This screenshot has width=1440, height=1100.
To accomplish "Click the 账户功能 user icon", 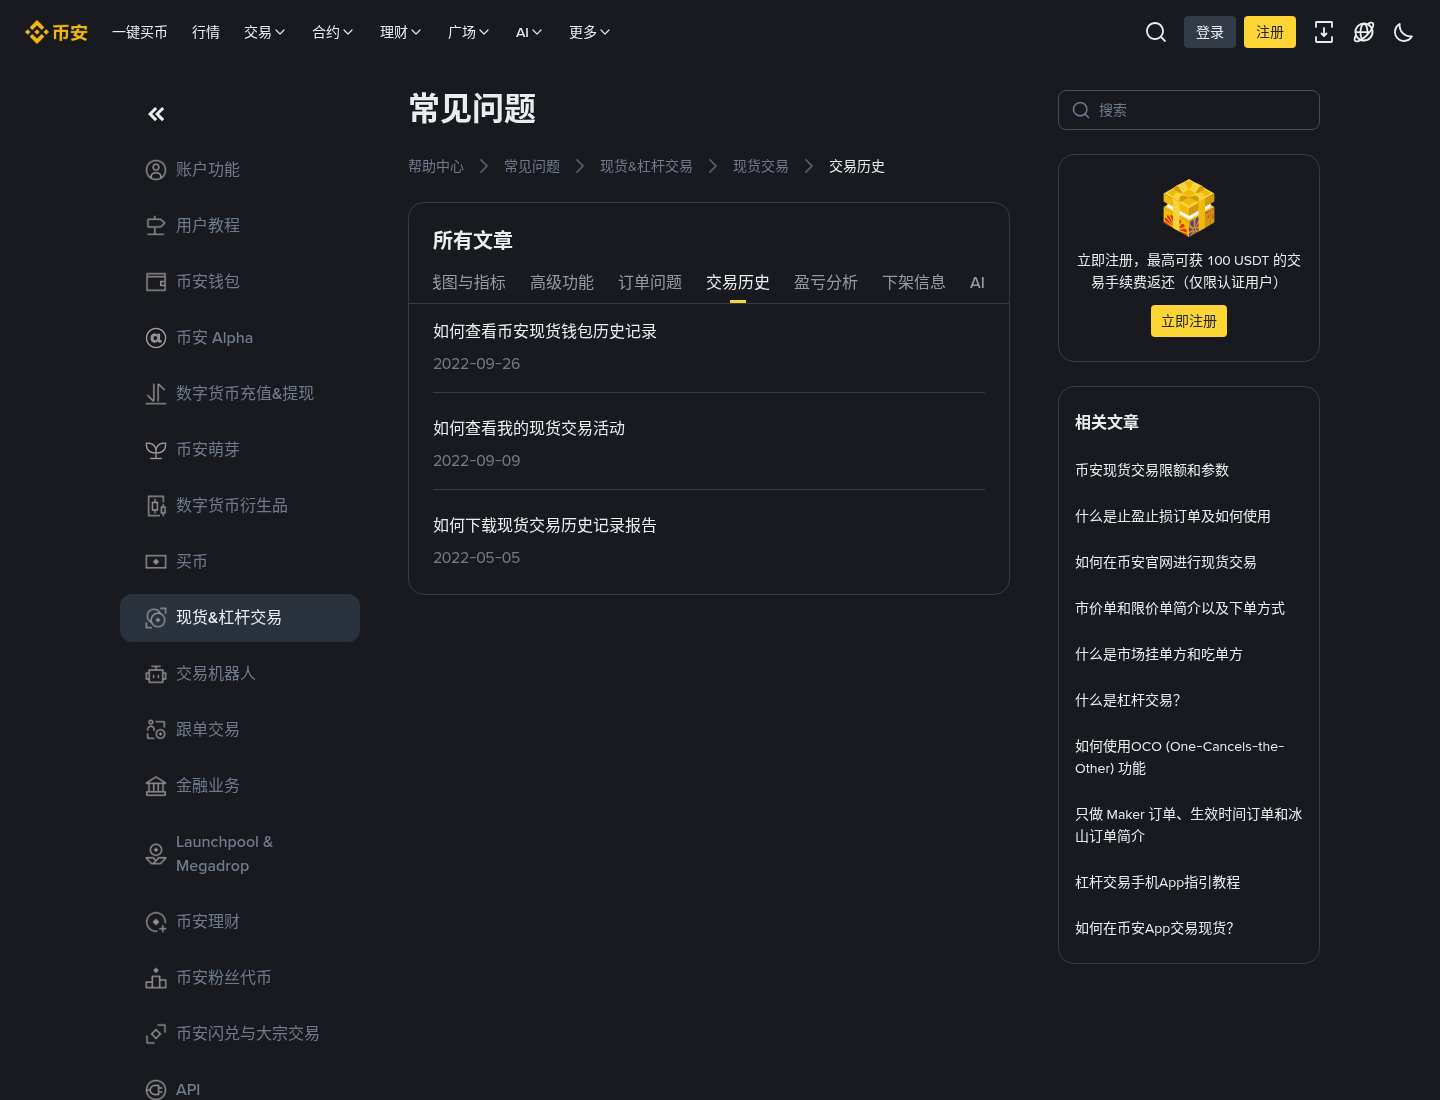I will (156, 170).
